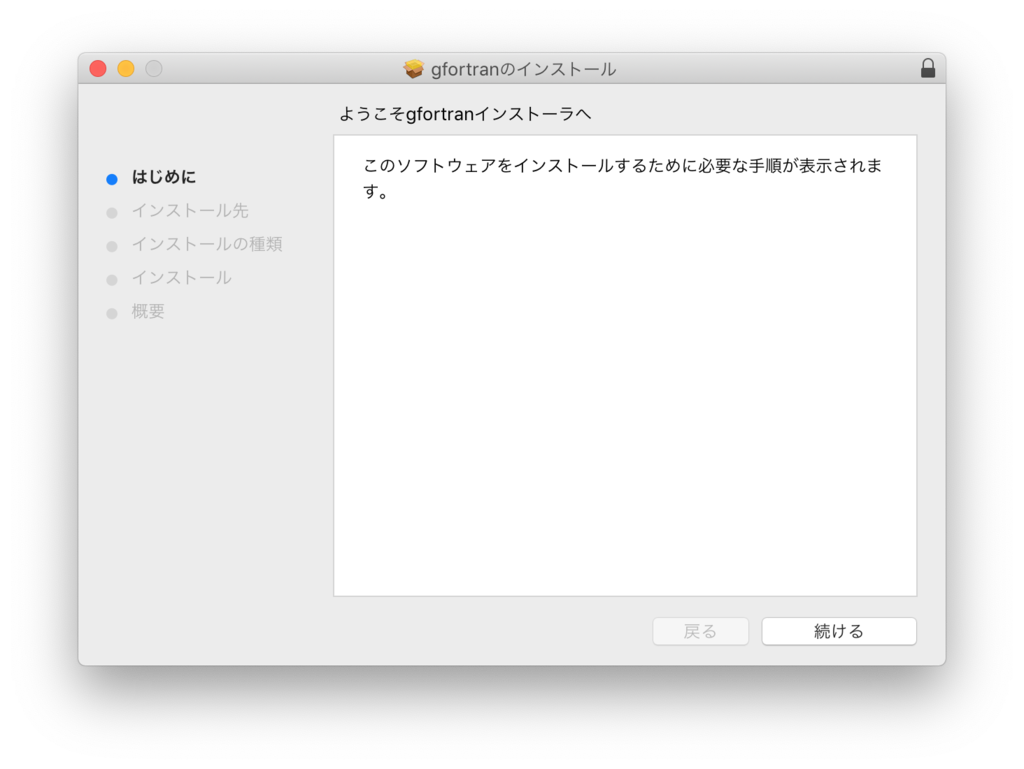
Task: Select the 概要 step in sidebar
Action: [x=146, y=311]
